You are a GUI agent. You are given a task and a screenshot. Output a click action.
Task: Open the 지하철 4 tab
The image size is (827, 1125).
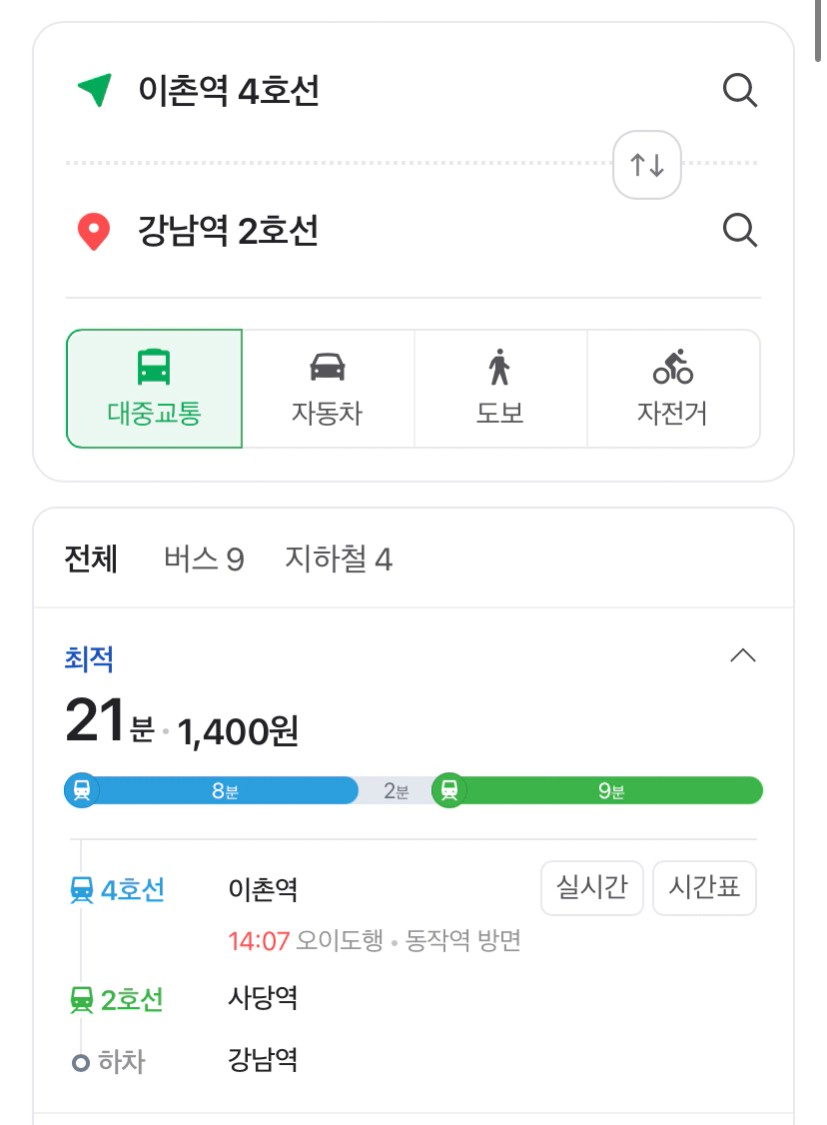(x=339, y=559)
